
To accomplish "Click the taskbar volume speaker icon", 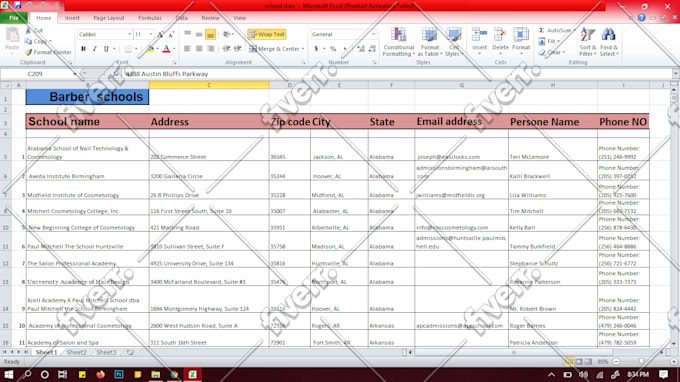I will coord(584,375).
